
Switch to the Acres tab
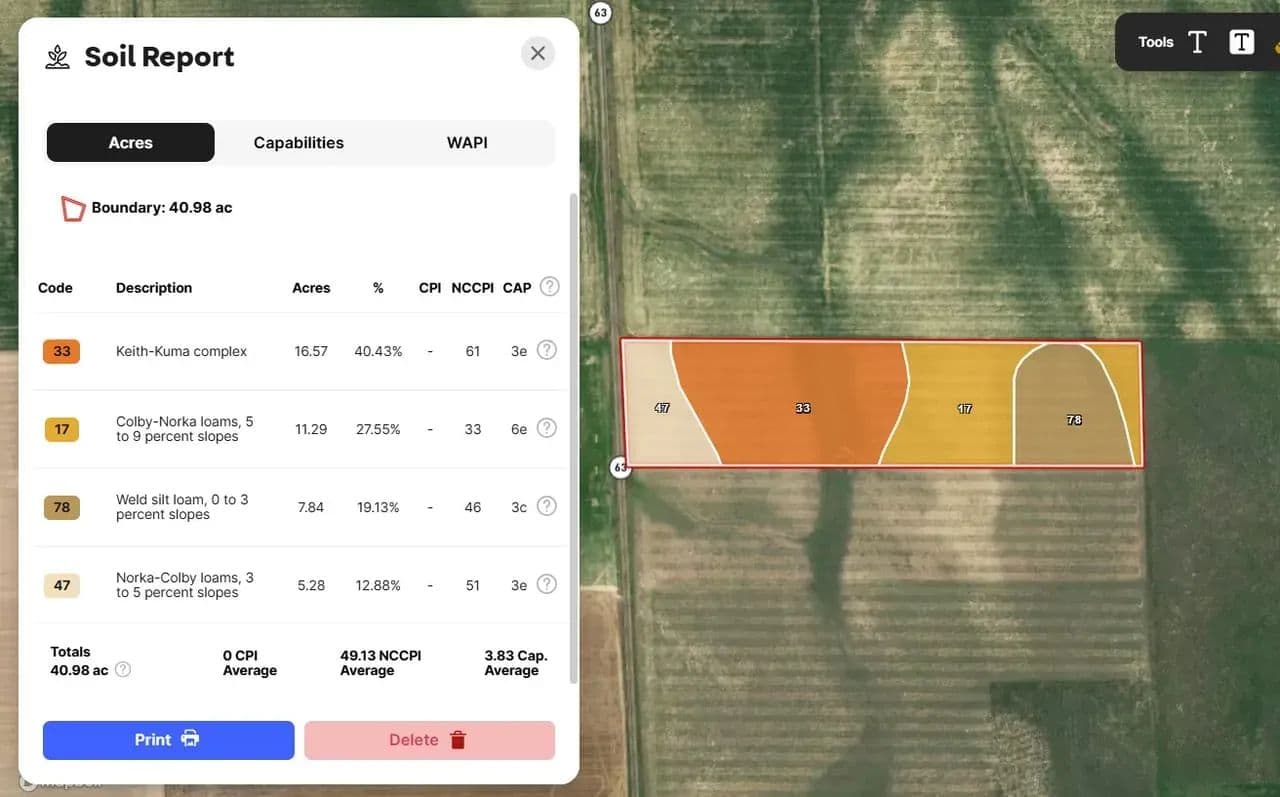[131, 143]
